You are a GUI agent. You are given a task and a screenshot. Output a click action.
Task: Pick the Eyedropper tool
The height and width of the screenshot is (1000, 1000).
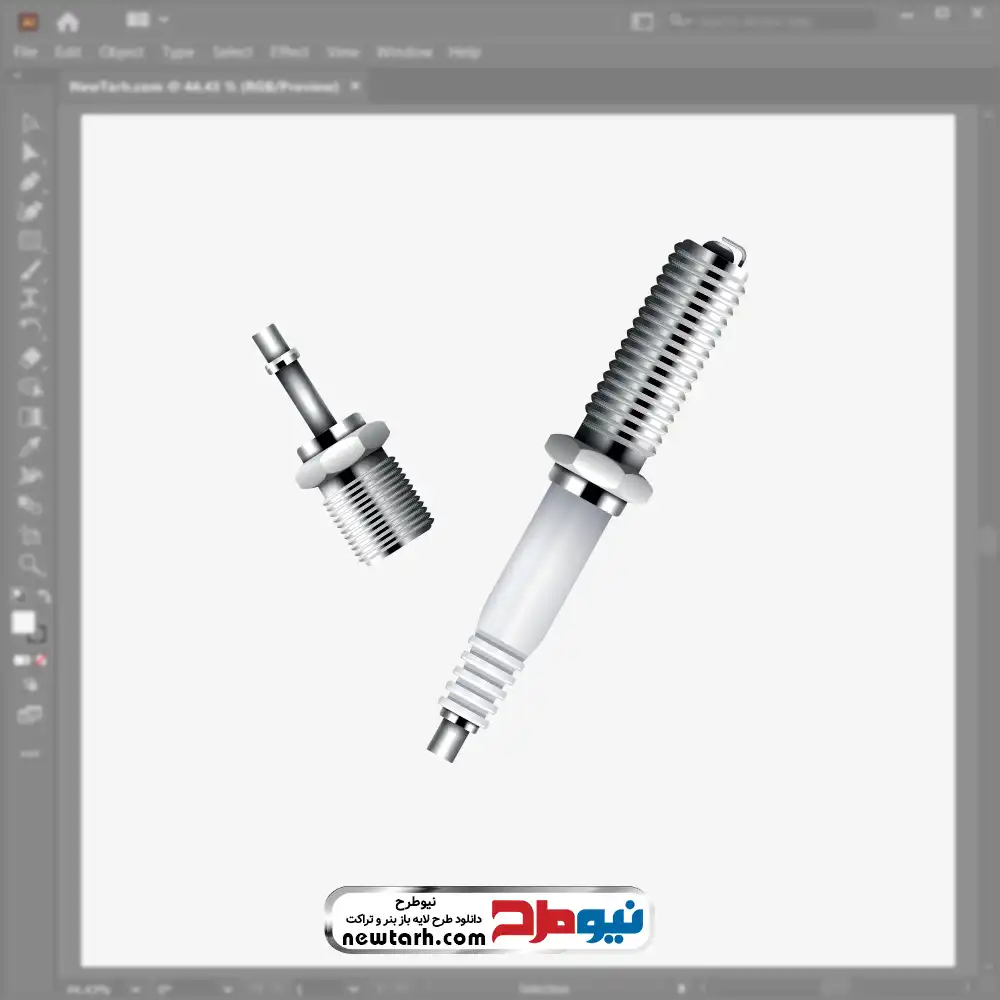pos(30,446)
